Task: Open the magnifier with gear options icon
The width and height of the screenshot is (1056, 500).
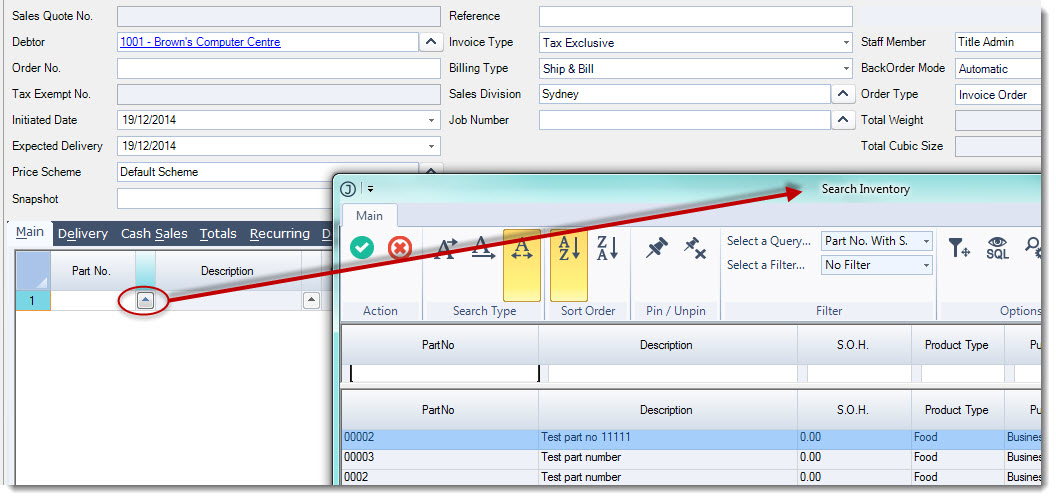Action: (x=1034, y=248)
